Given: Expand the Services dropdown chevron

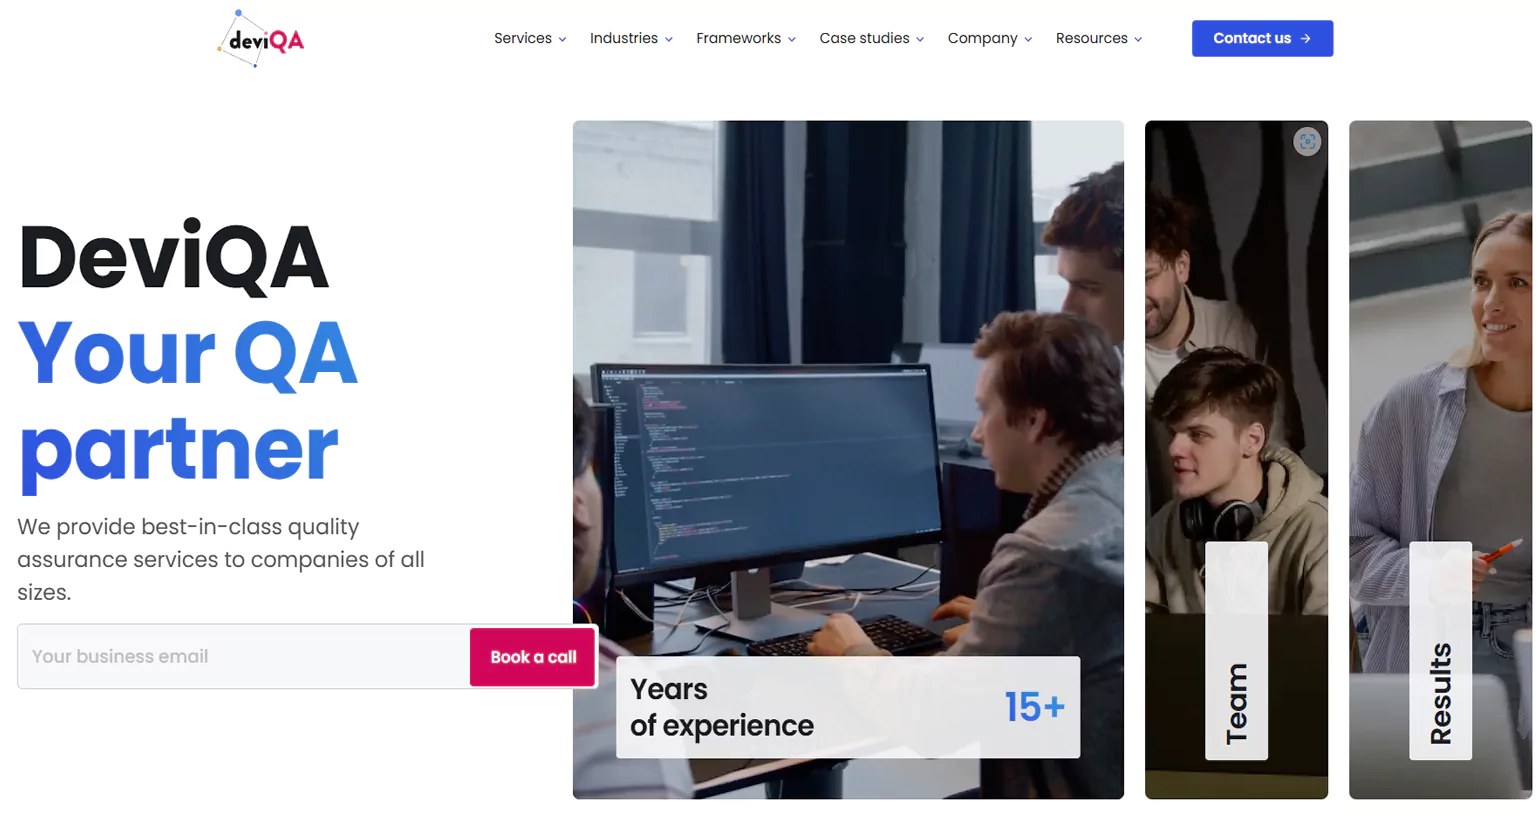Looking at the screenshot, I should (563, 40).
